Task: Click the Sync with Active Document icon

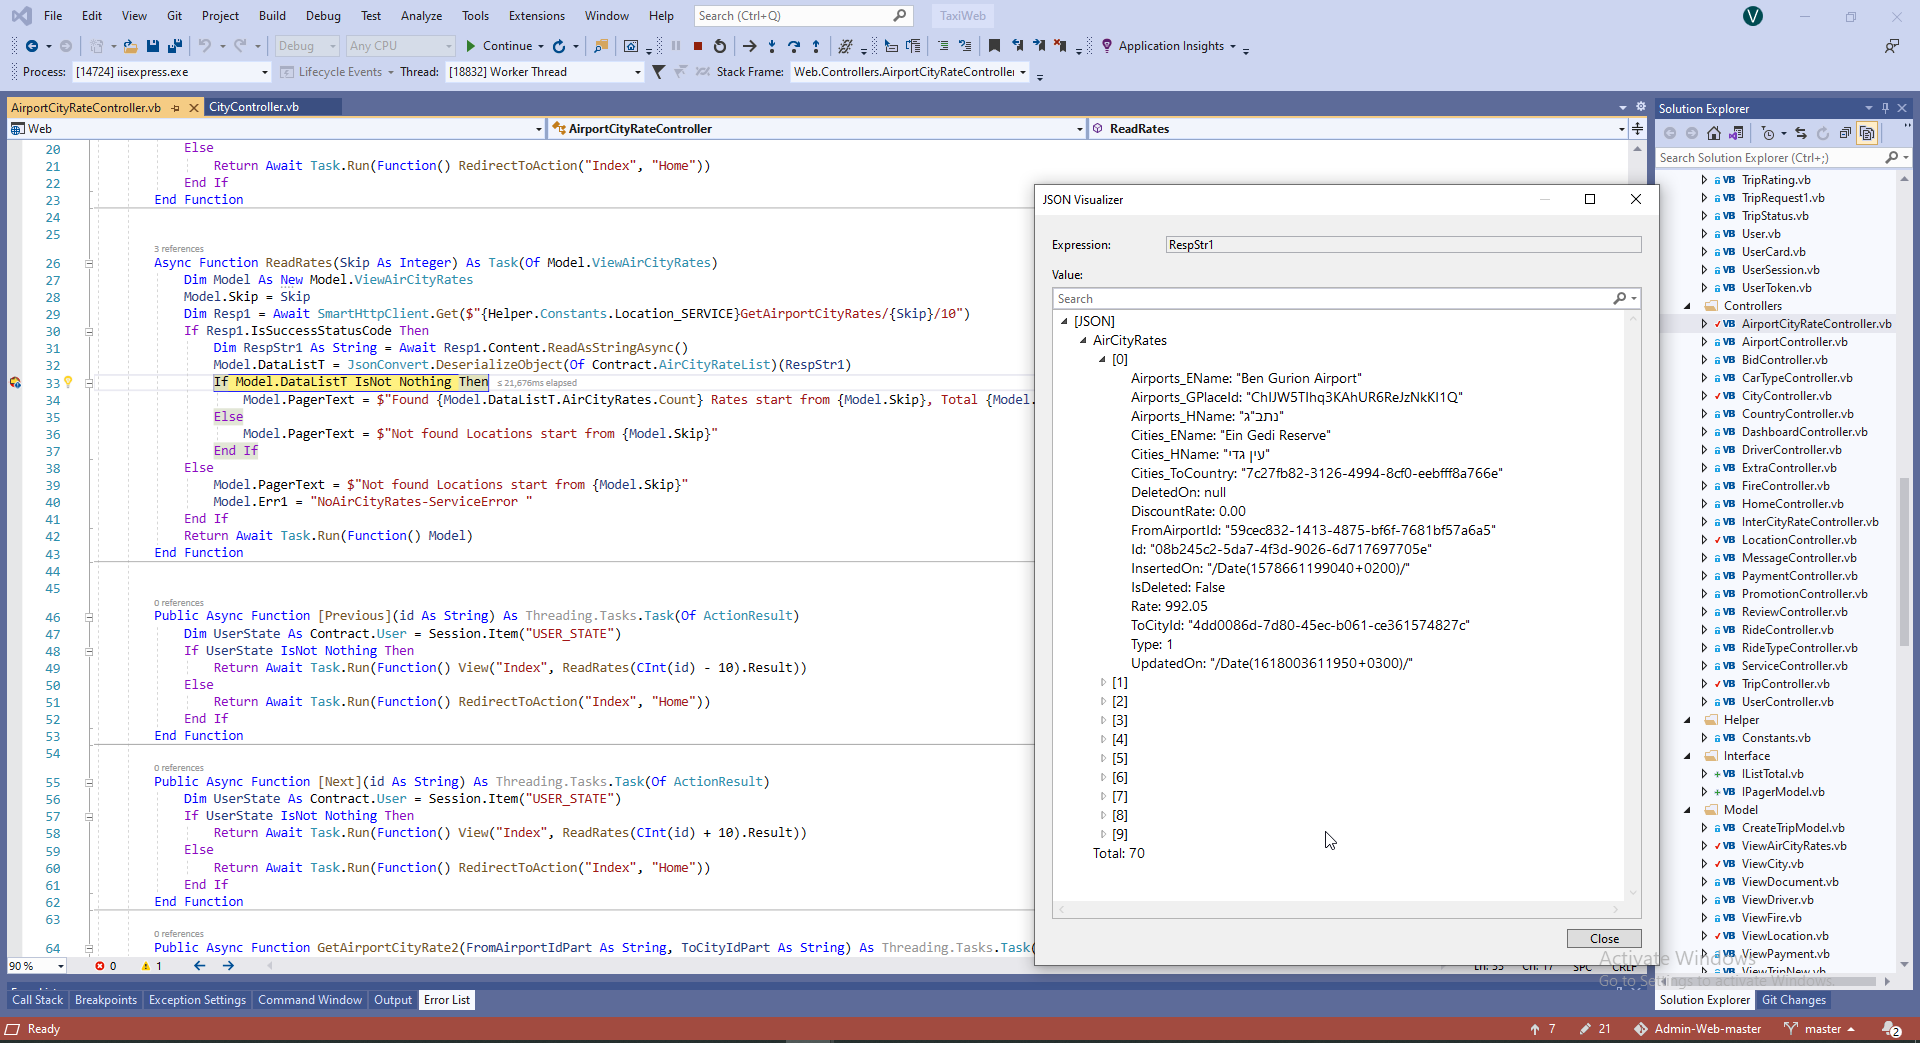Action: click(1800, 133)
